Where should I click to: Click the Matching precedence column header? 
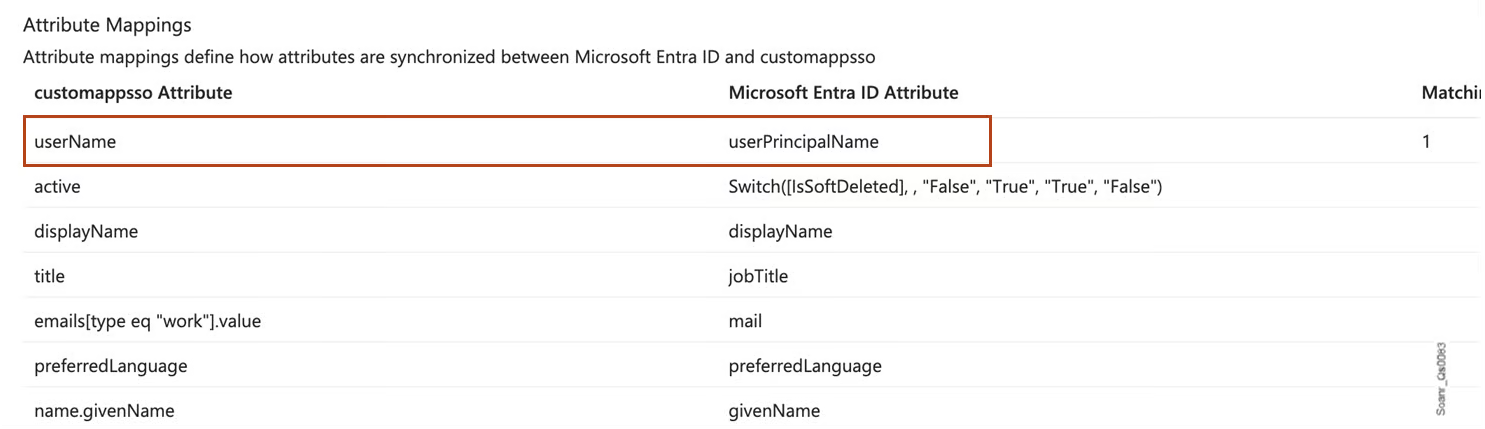[x=1450, y=93]
